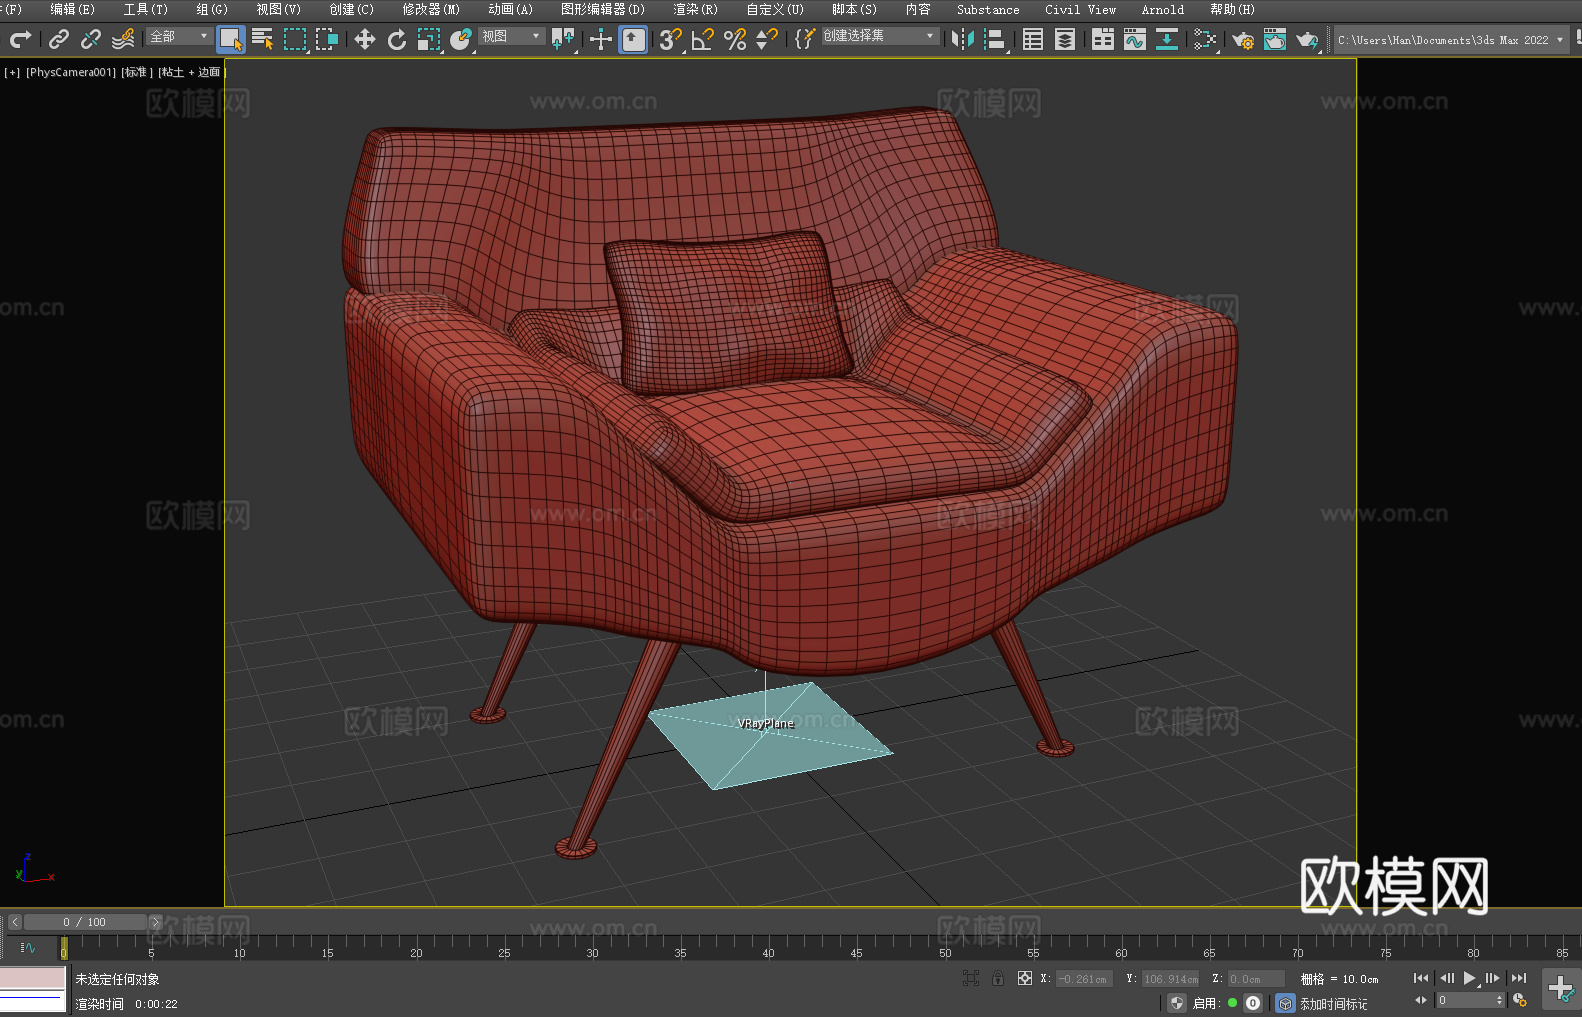This screenshot has width=1582, height=1017.
Task: Click the Align tool icon
Action: click(995, 40)
